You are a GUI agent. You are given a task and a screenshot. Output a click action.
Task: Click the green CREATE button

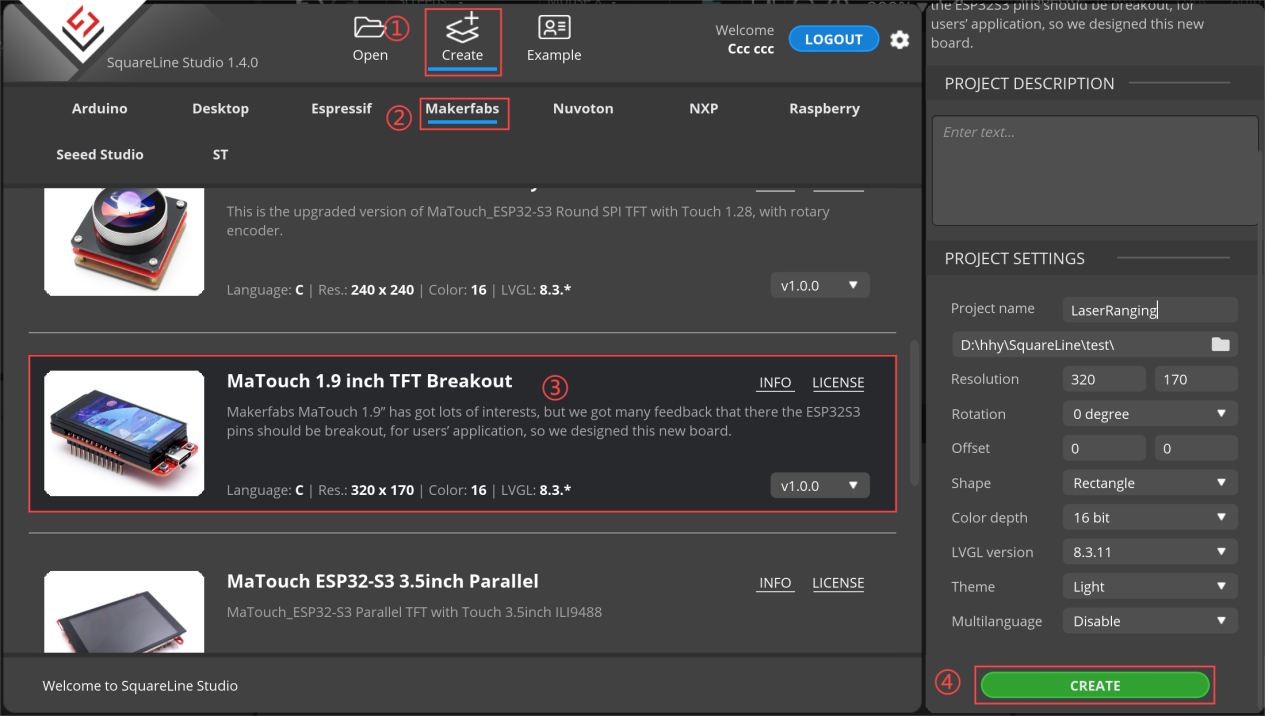tap(1095, 685)
